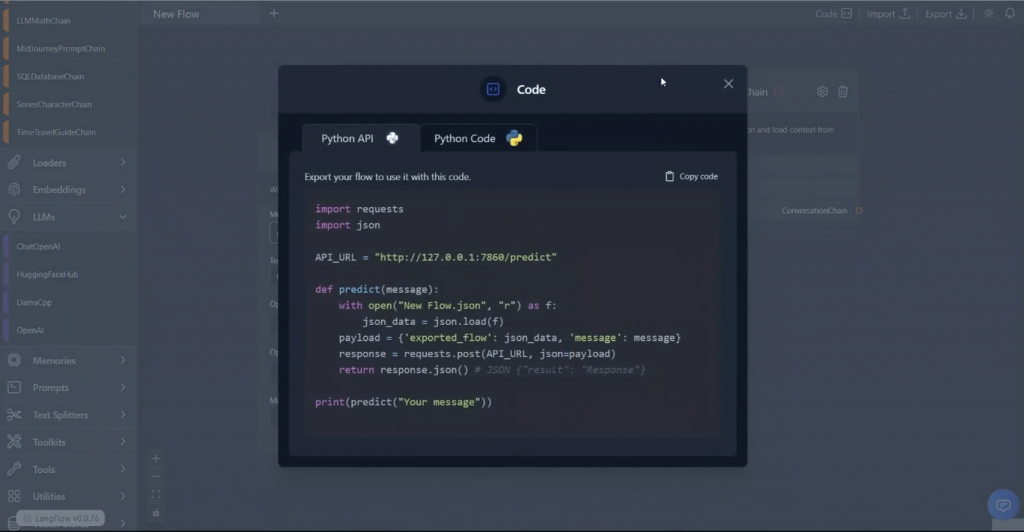Expand the Utilities category
Screen dimensions: 1024x532
(68, 497)
